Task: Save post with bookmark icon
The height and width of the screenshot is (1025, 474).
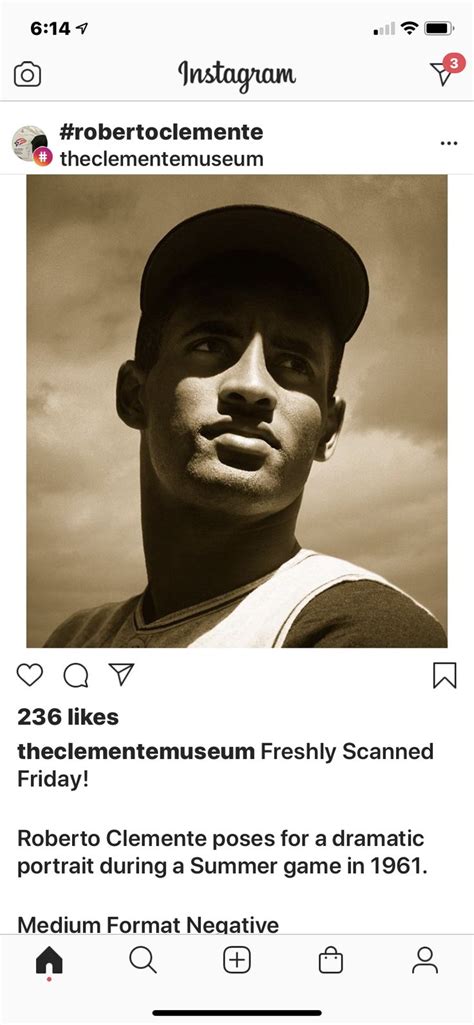Action: pos(445,675)
